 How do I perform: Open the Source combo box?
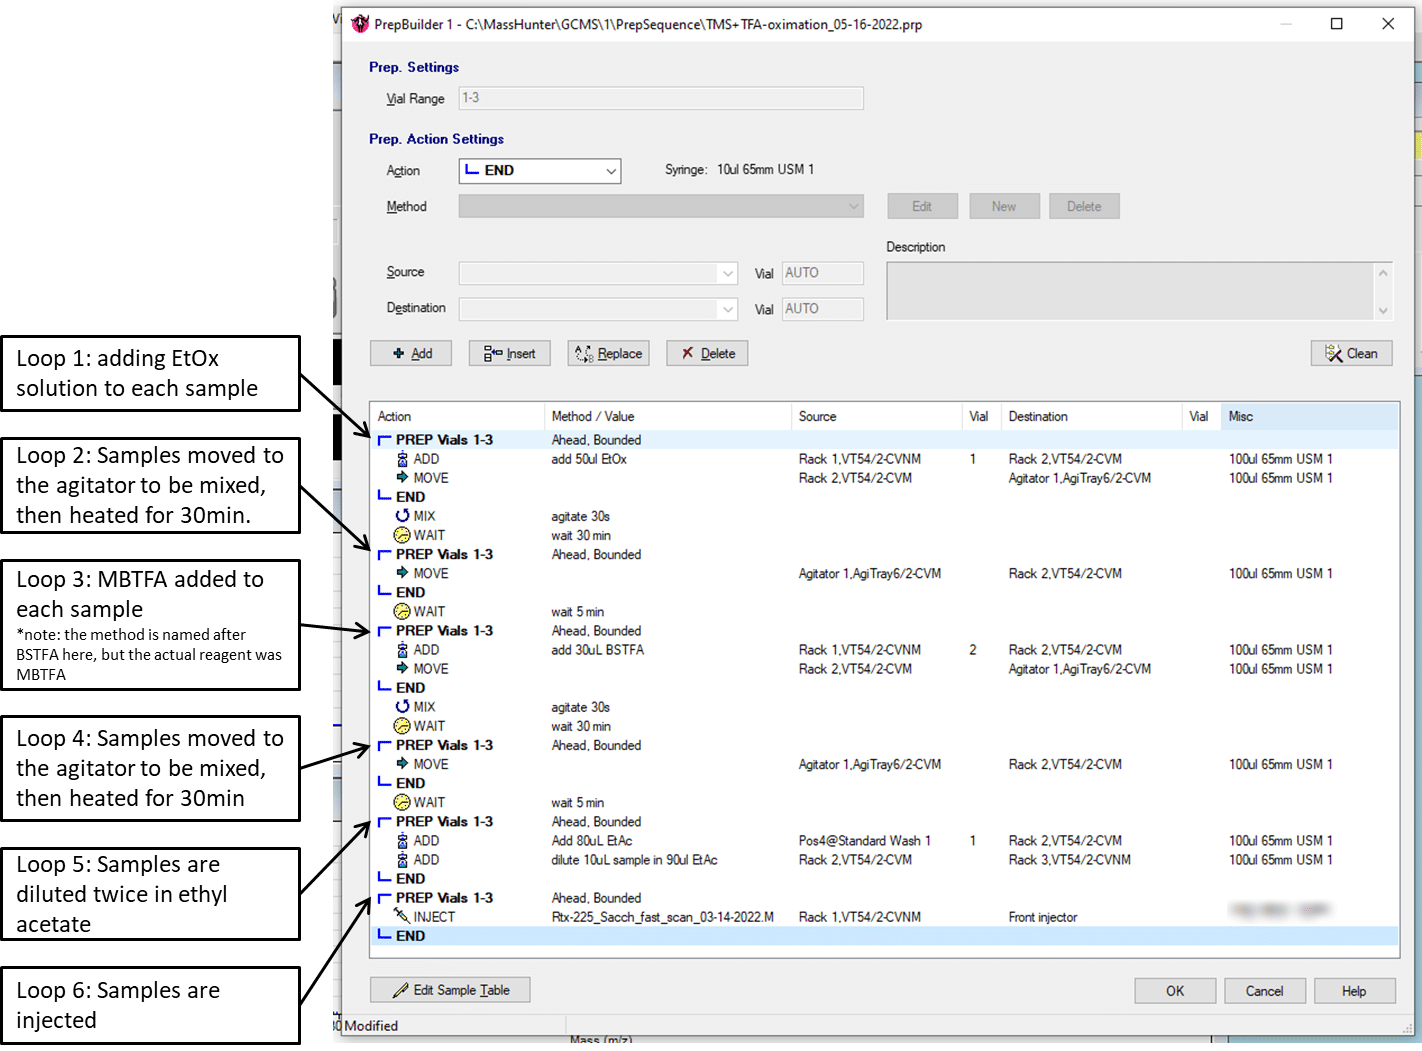pyautogui.click(x=727, y=272)
